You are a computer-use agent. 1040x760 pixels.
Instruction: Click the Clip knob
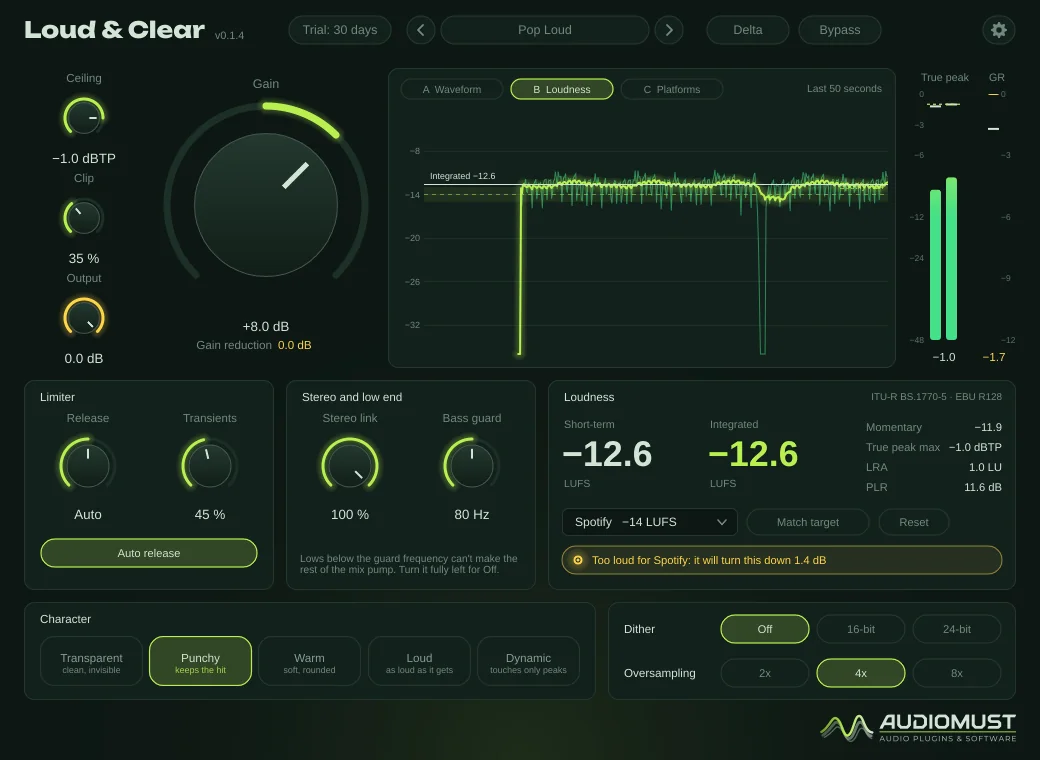(x=84, y=218)
